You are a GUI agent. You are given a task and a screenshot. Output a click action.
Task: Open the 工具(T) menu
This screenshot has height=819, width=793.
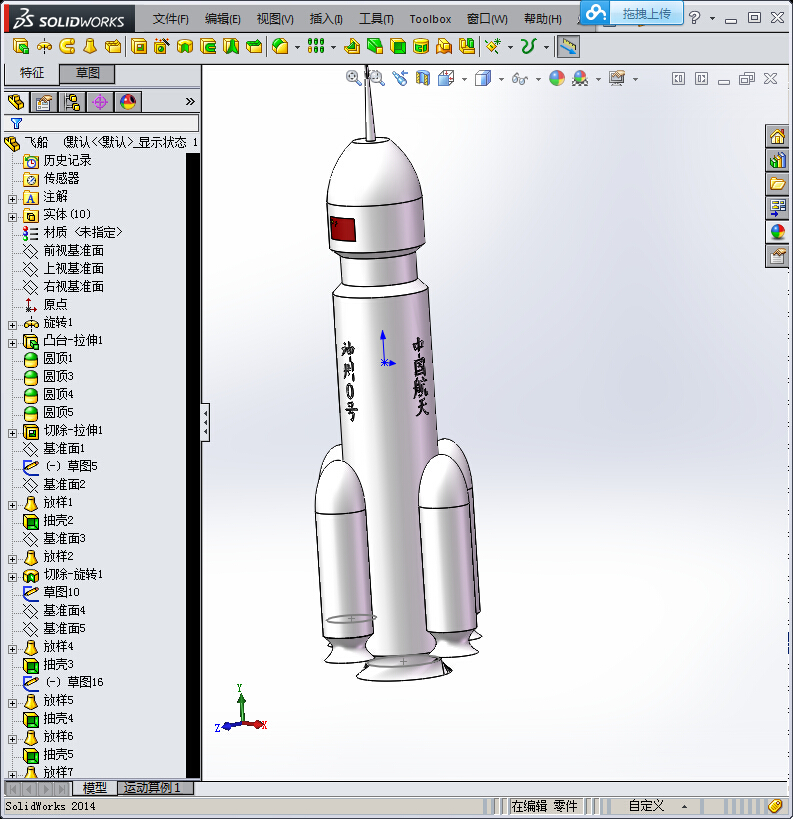coord(376,19)
